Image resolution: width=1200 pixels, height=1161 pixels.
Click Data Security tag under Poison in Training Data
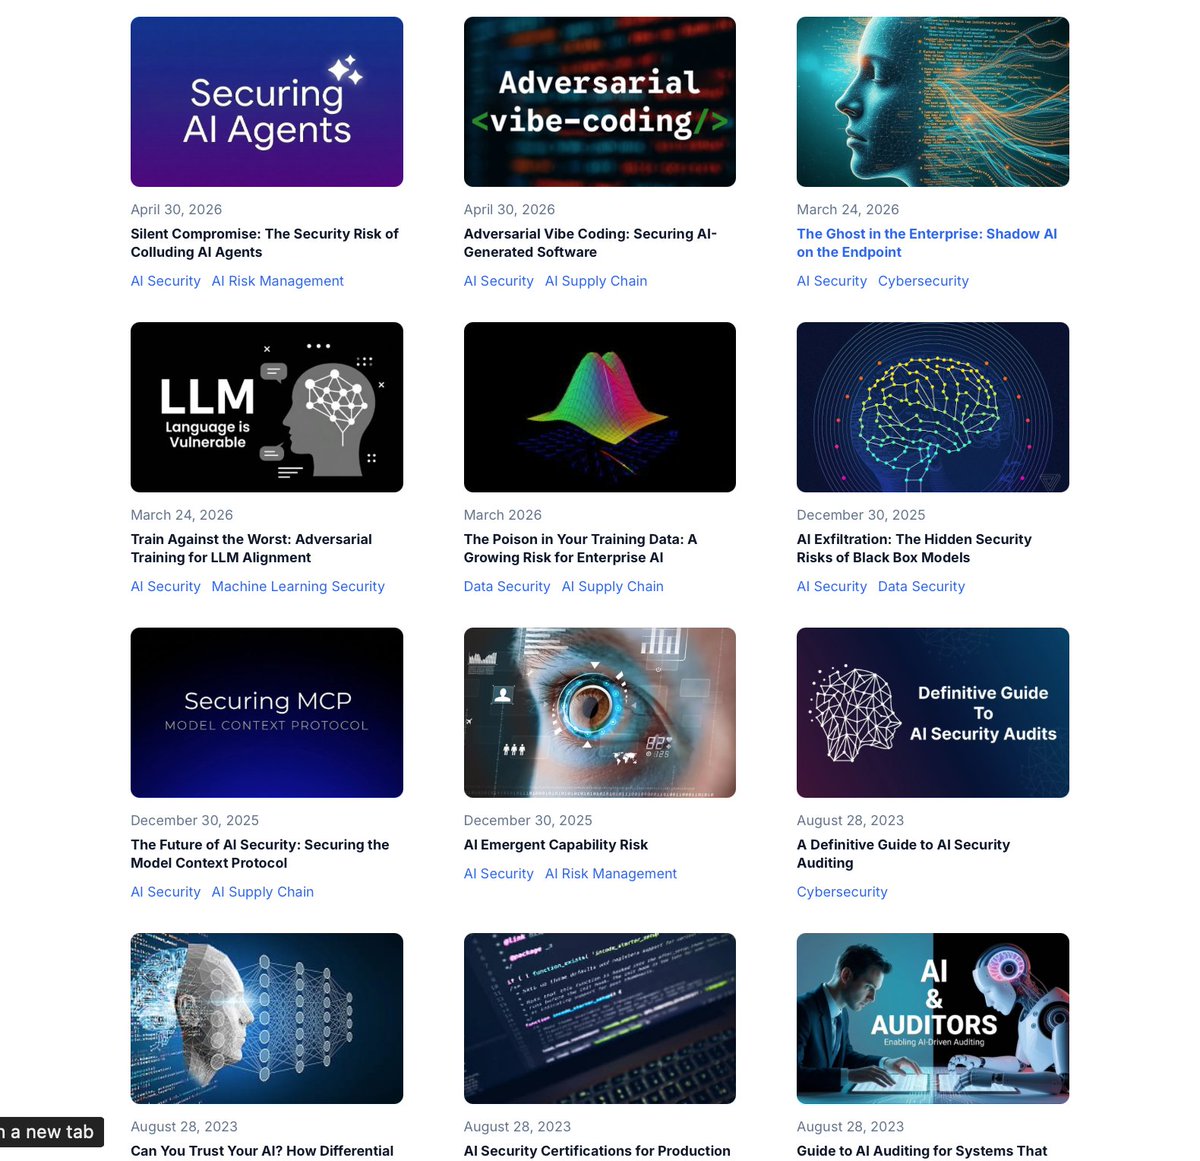tap(507, 587)
